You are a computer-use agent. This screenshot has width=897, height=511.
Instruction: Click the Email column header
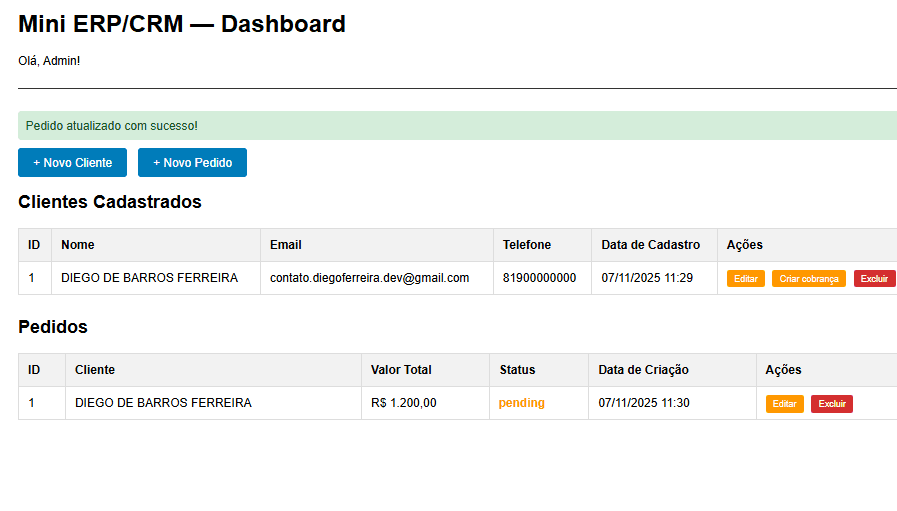click(x=286, y=245)
